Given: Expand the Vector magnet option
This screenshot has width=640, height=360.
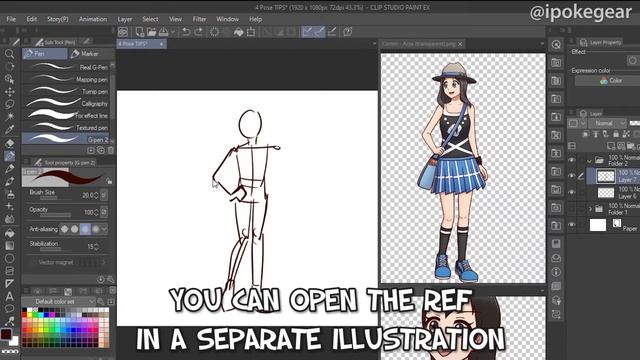Looking at the screenshot, I should click(103, 262).
